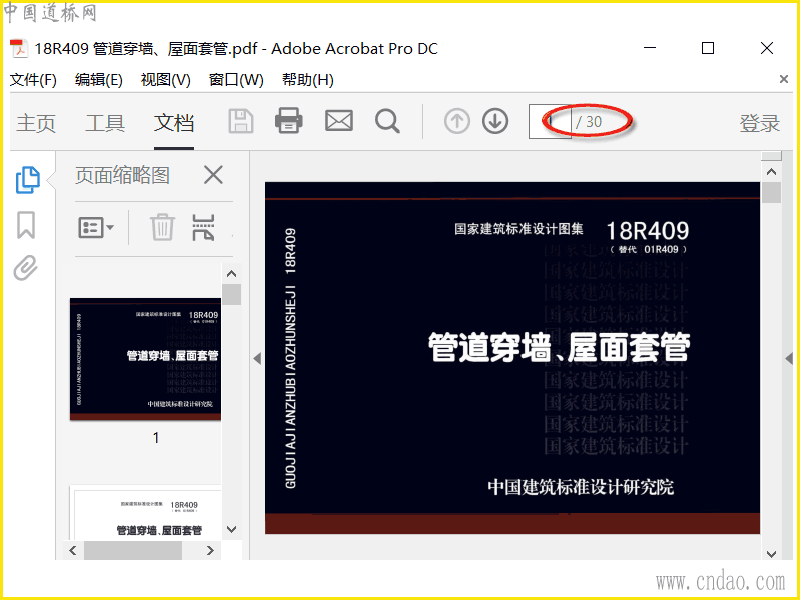
Task: Click document scroll up arrow
Action: pyautogui.click(x=771, y=172)
